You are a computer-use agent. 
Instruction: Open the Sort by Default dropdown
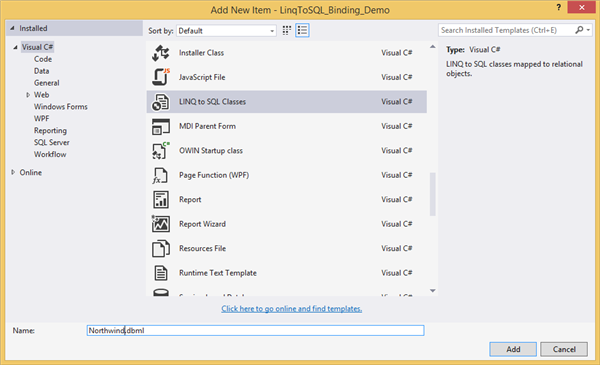pyautogui.click(x=226, y=31)
